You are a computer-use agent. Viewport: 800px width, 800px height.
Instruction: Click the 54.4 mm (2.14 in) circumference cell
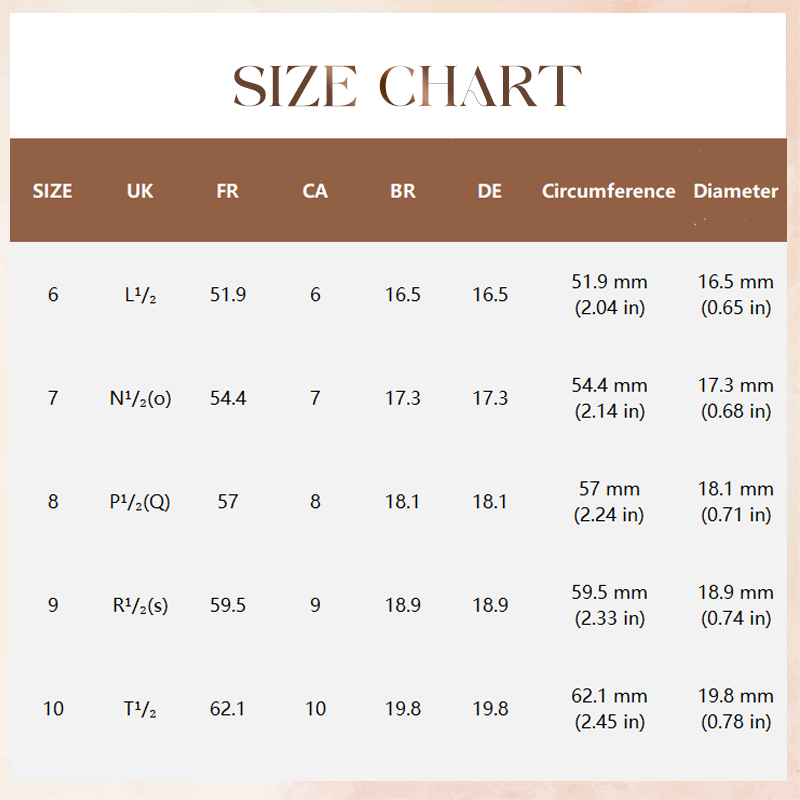[610, 398]
